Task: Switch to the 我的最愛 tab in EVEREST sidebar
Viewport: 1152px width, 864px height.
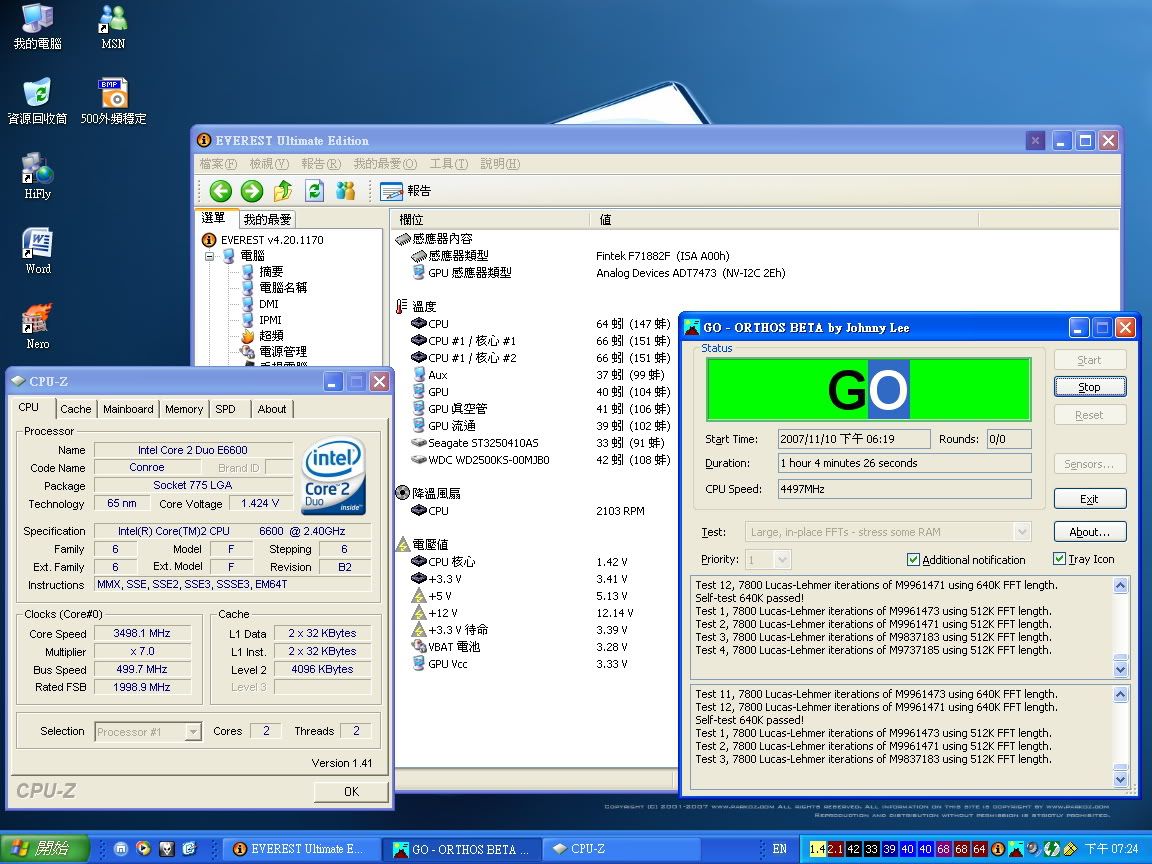Action: (x=267, y=219)
